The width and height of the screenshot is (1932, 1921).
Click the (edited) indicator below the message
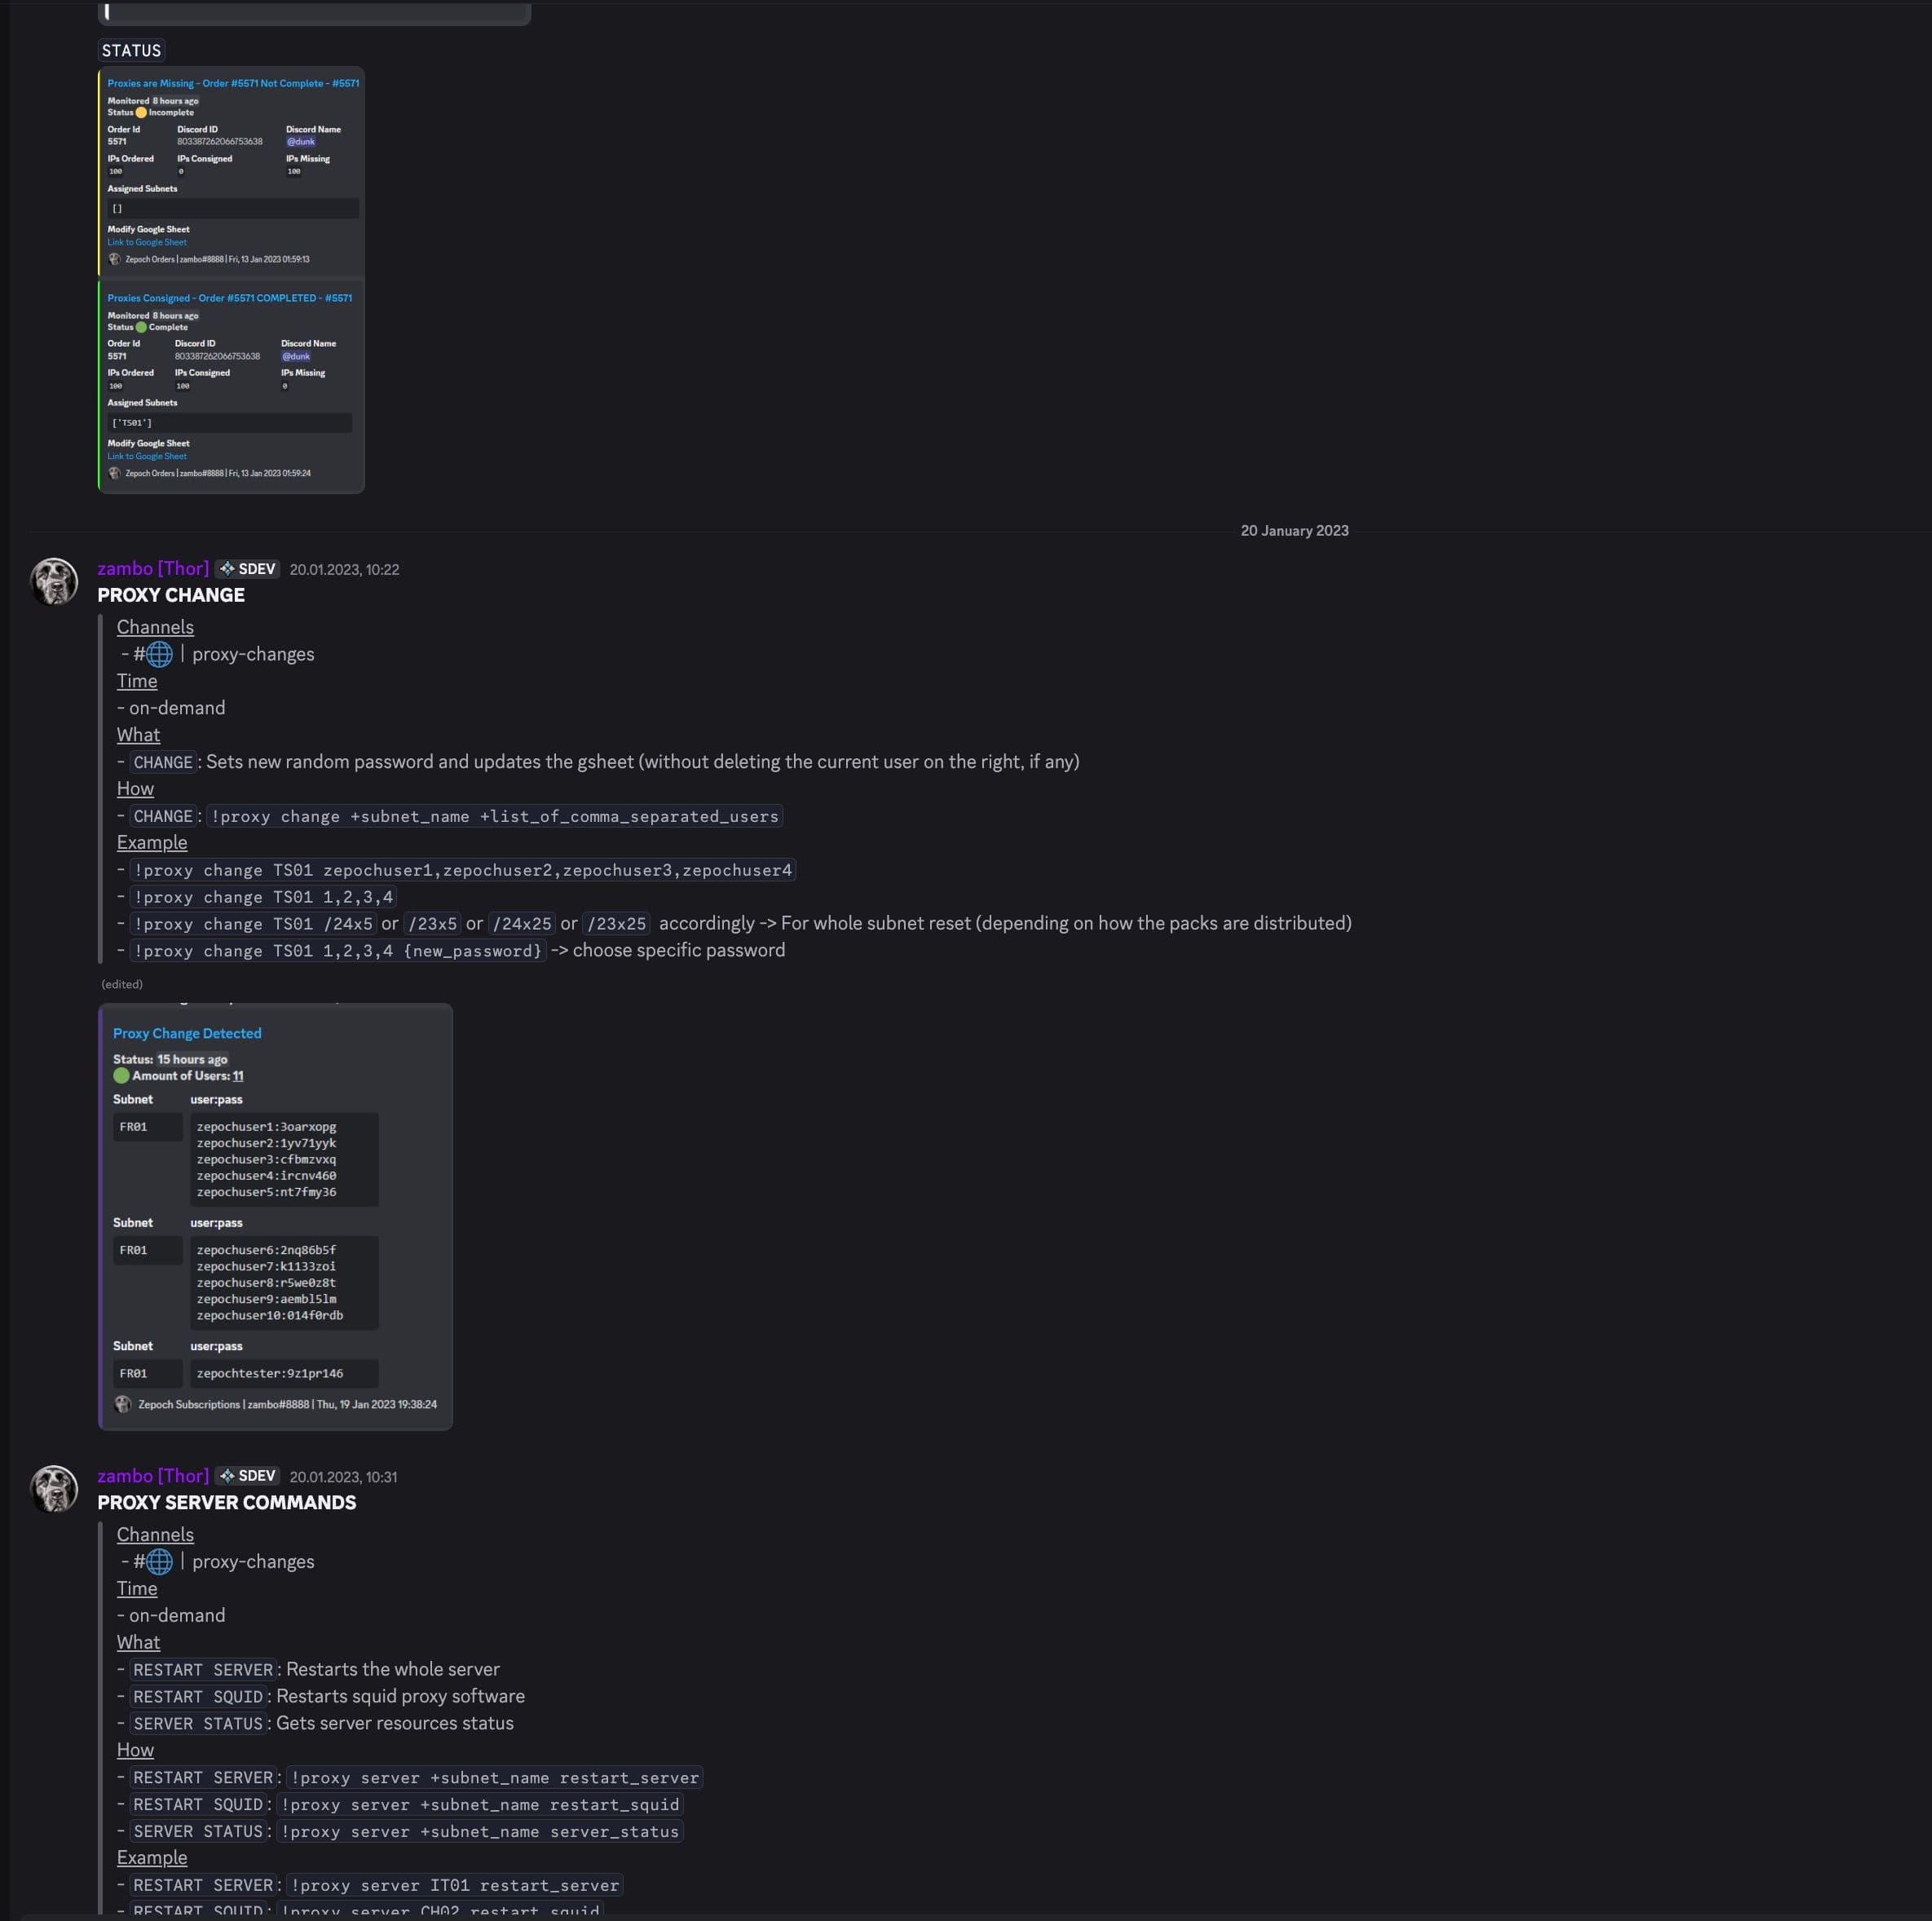click(121, 984)
